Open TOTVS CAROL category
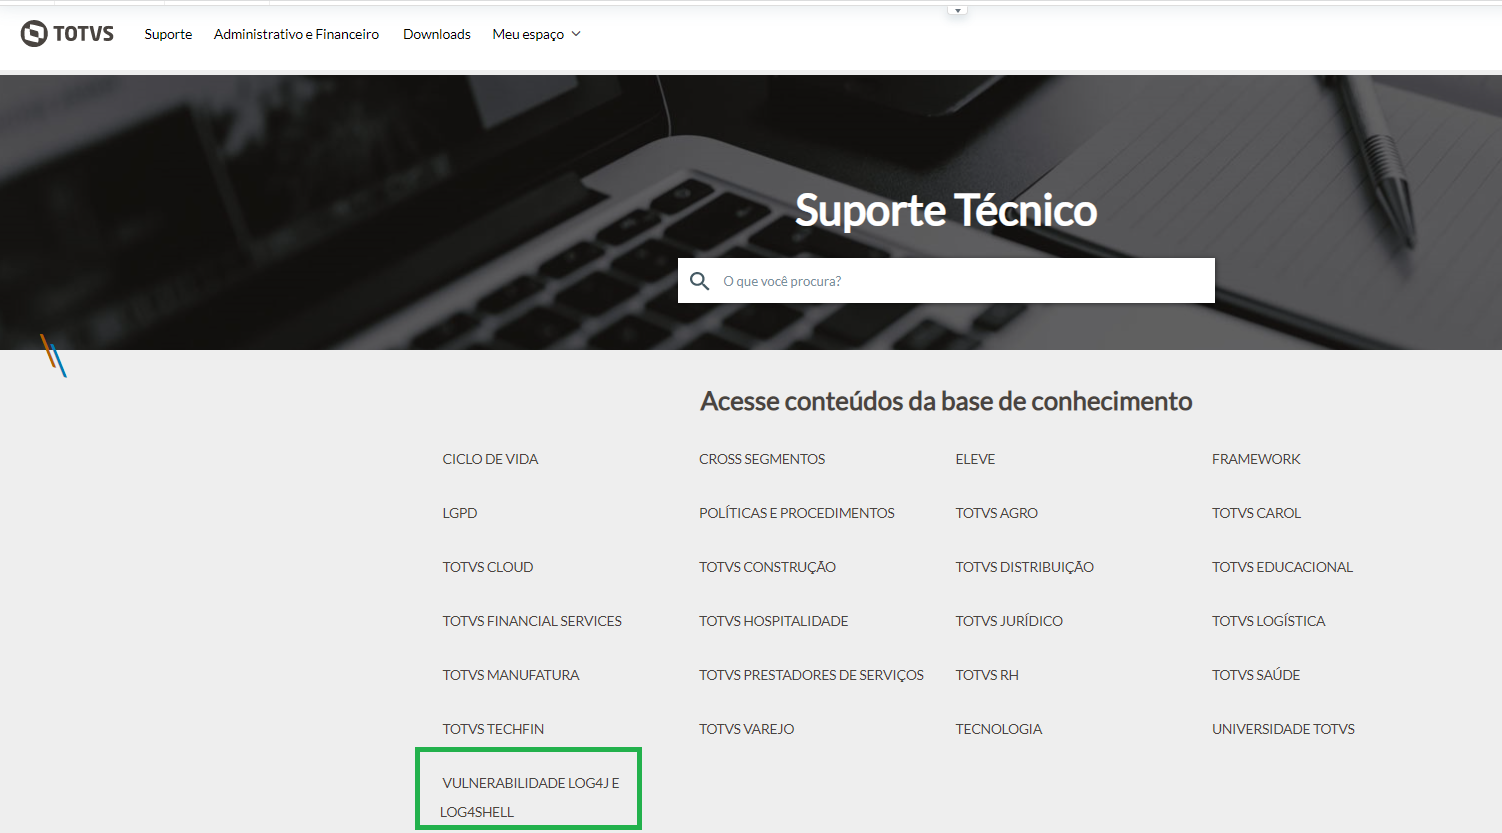 pos(1256,513)
